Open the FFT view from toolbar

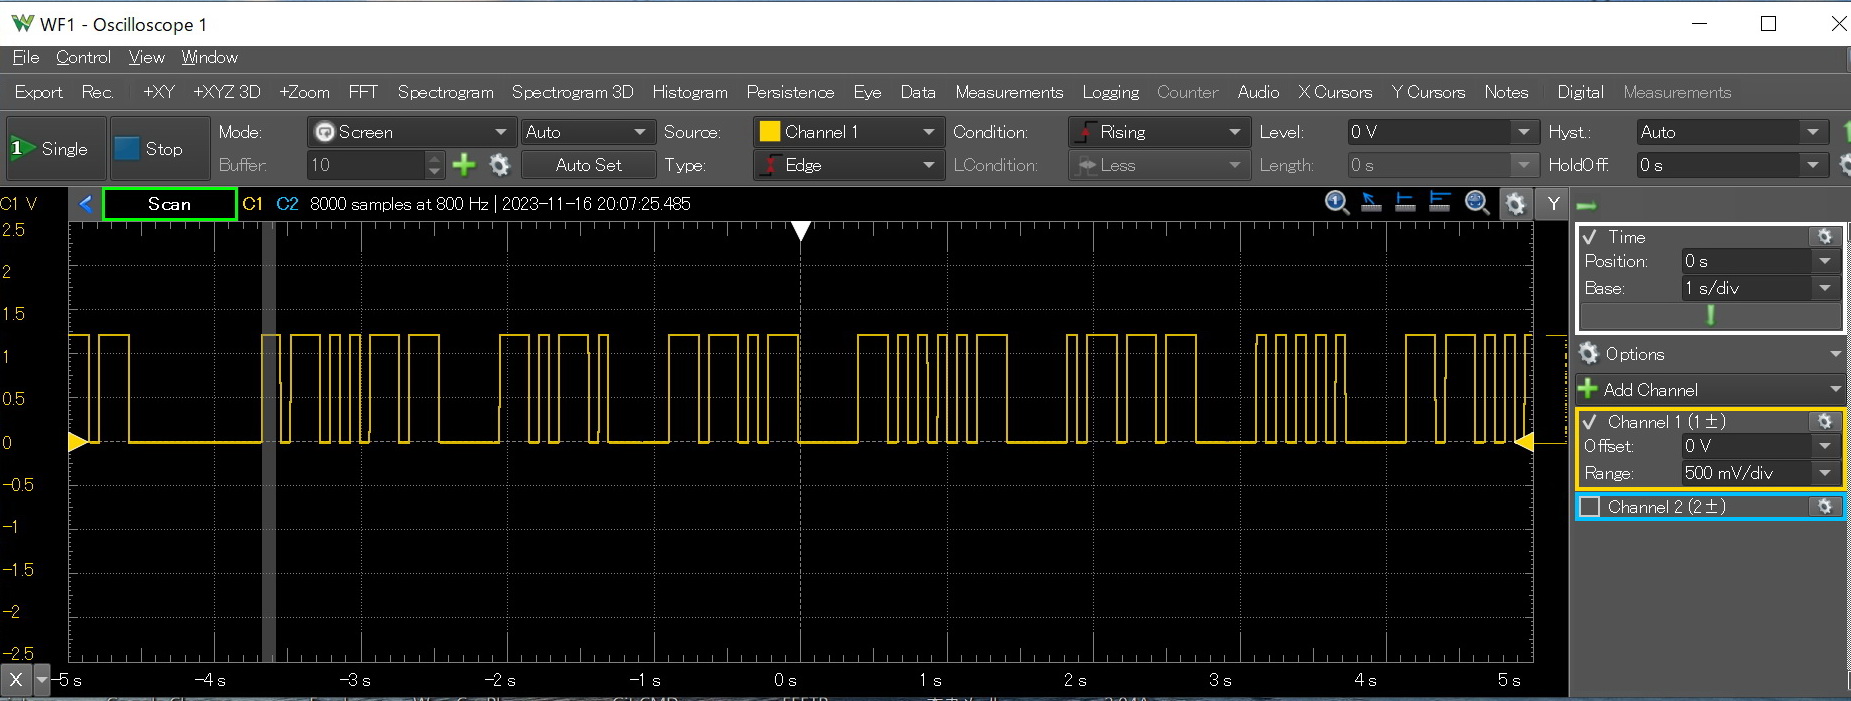point(363,92)
